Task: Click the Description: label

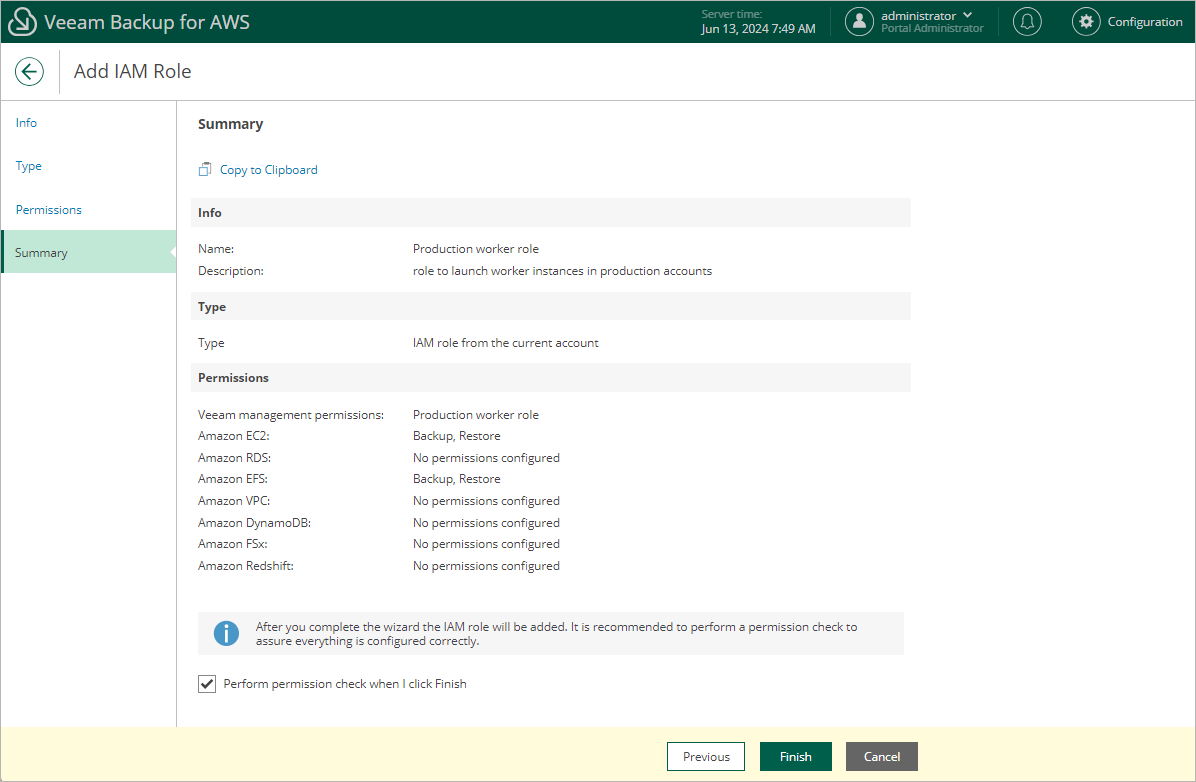Action: pyautogui.click(x=230, y=271)
